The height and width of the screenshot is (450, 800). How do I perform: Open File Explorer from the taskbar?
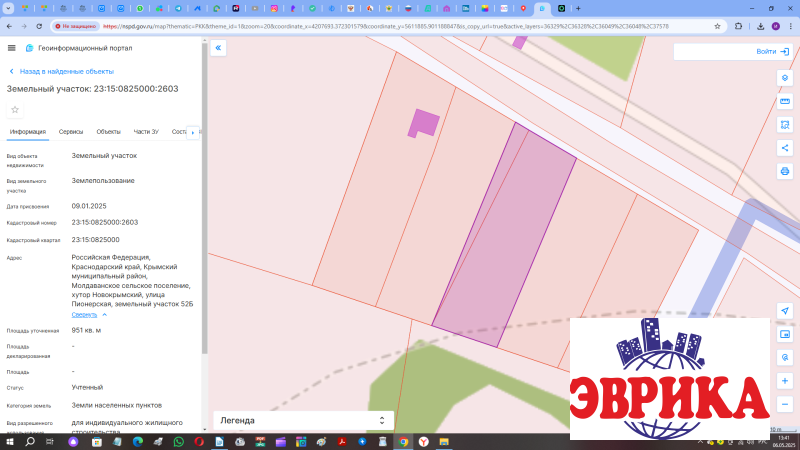[x=444, y=442]
